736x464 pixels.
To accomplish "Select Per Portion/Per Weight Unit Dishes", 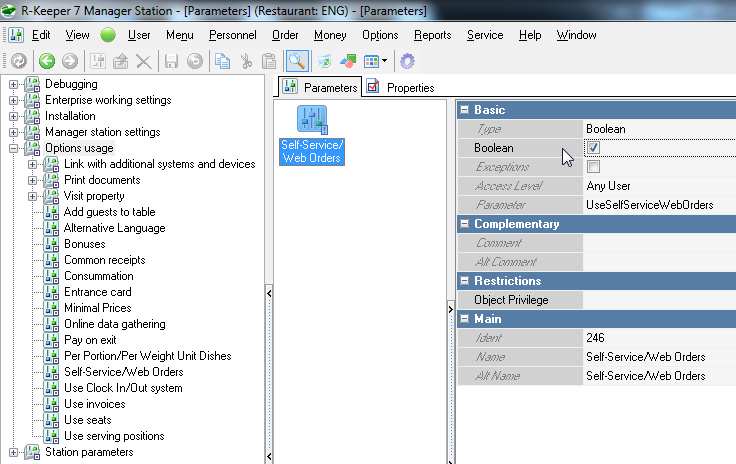I will (148, 356).
